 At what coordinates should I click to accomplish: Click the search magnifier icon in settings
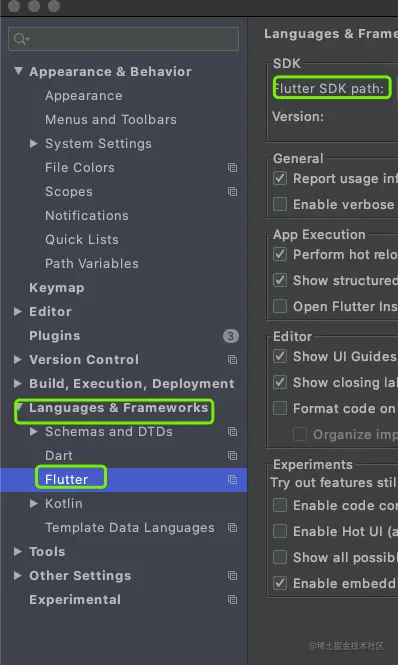(20, 39)
